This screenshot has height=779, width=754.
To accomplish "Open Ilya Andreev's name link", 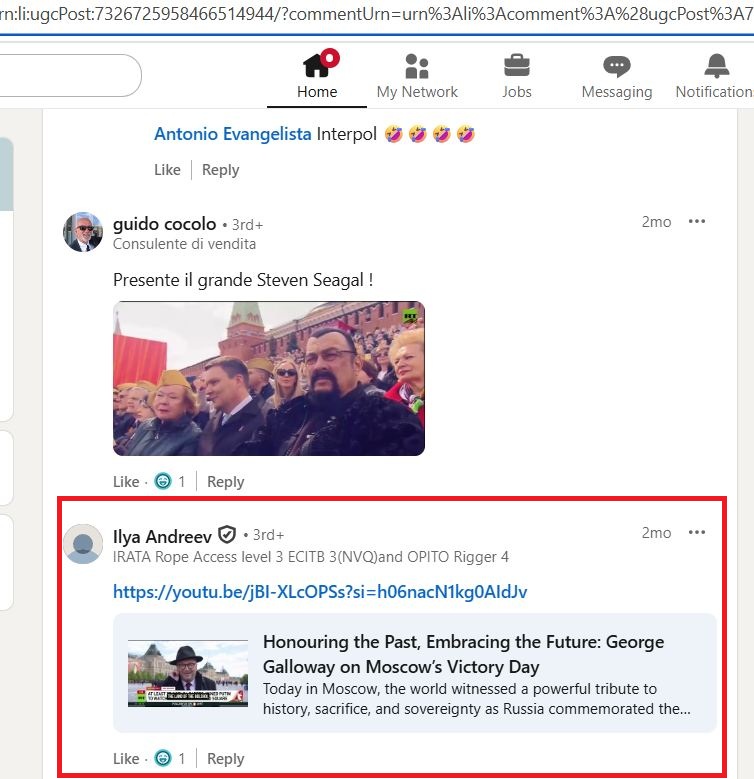I will click(x=162, y=537).
